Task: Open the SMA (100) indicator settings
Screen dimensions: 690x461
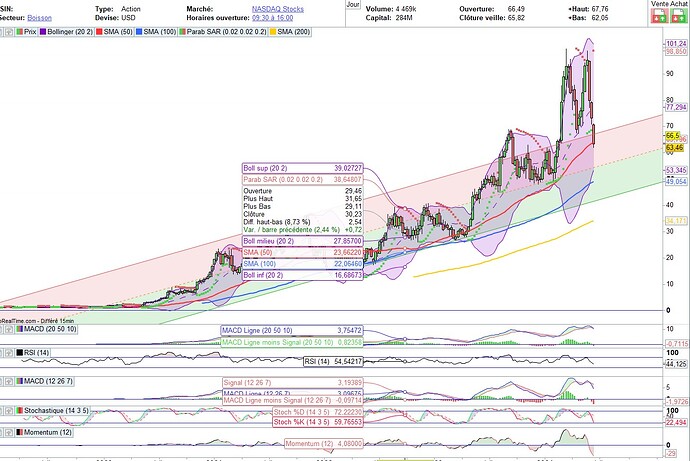Action: (156, 32)
